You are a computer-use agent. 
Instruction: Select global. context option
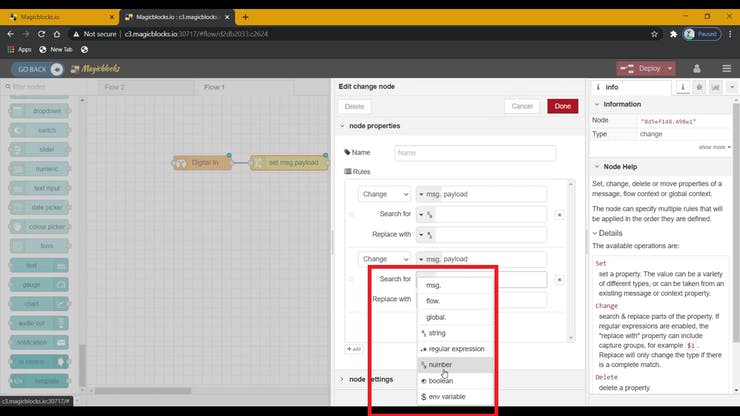pos(455,317)
